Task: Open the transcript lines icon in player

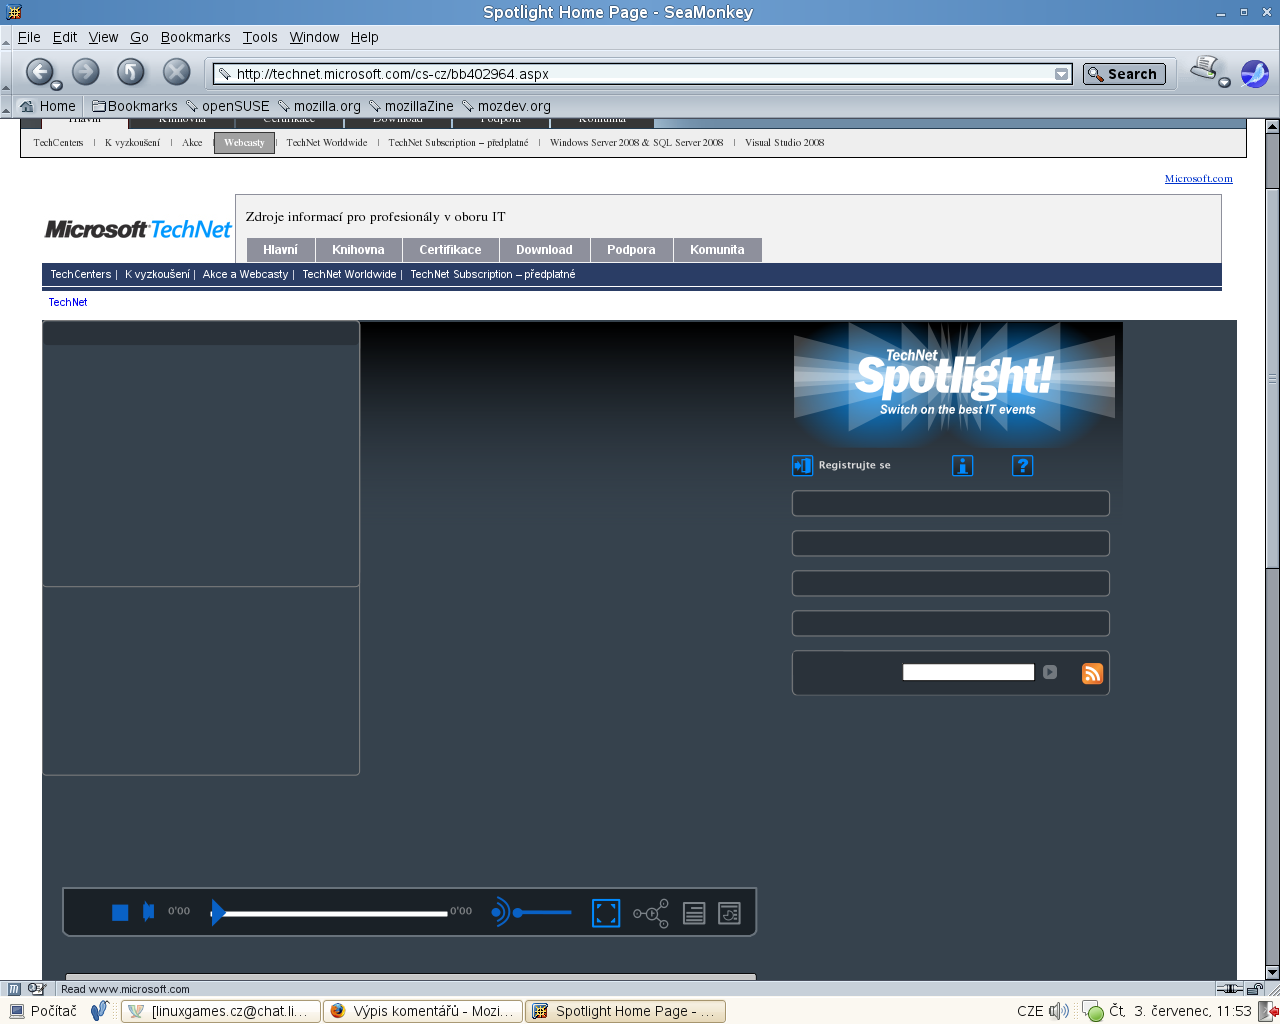Action: (694, 913)
